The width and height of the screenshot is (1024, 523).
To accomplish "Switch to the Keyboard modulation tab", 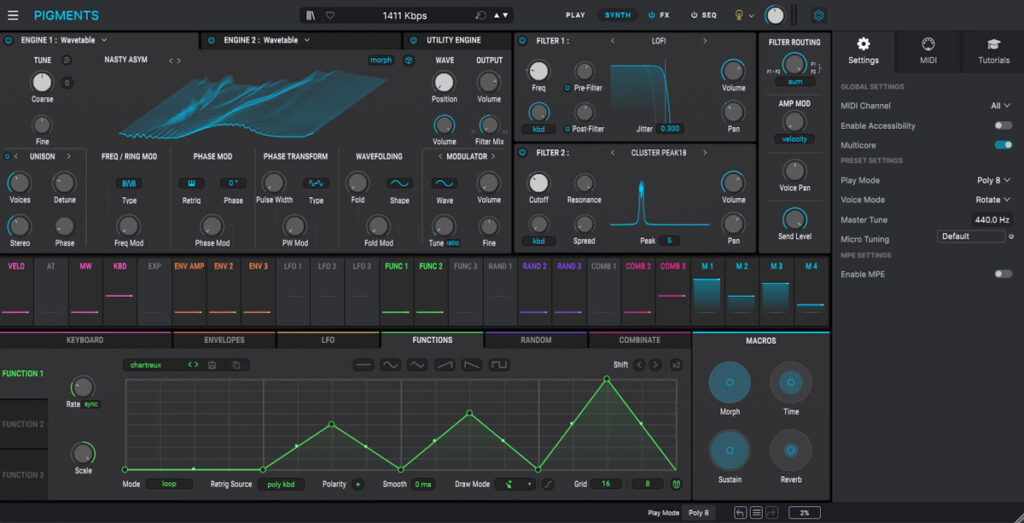I will 85,340.
